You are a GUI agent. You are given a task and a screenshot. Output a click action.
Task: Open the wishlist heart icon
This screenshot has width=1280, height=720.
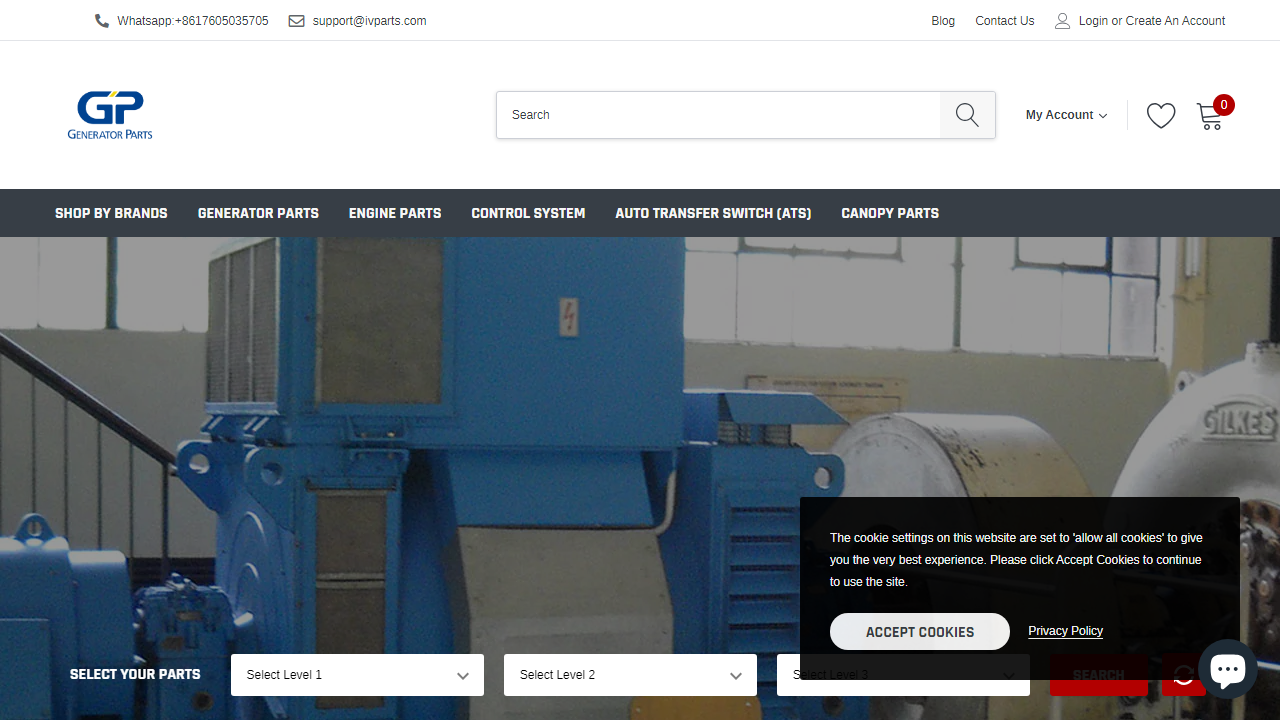pyautogui.click(x=1161, y=116)
